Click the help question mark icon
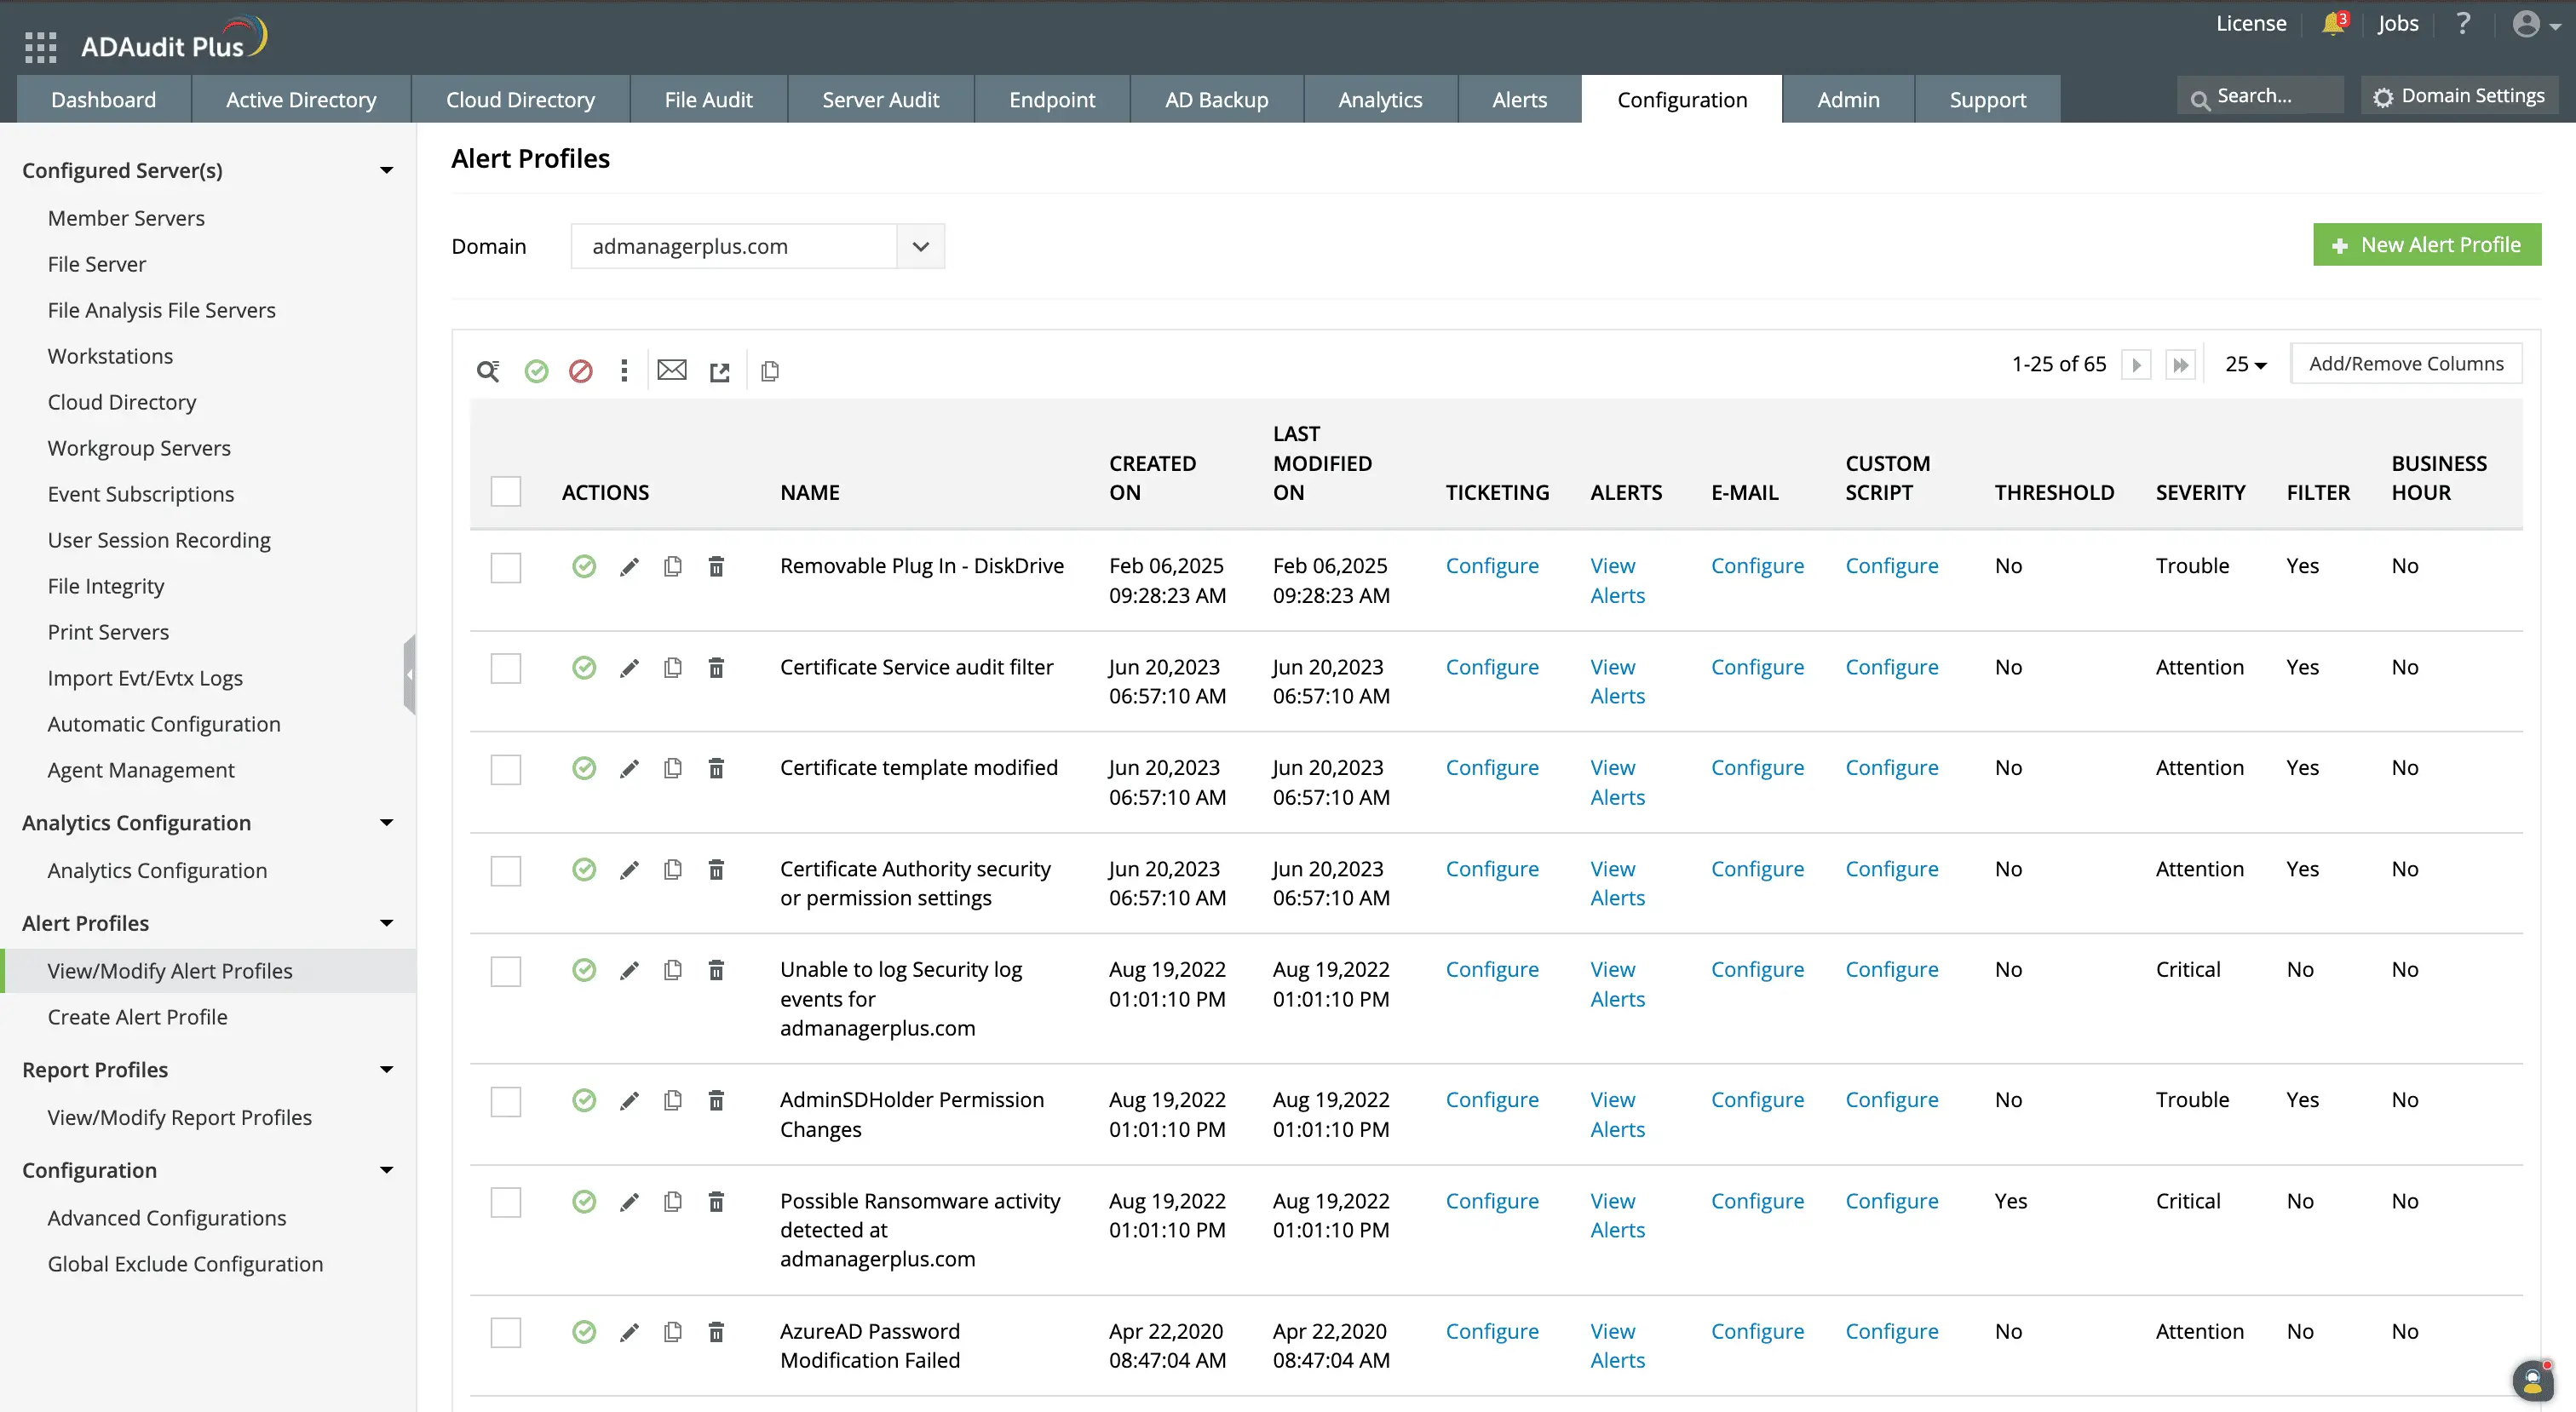Viewport: 2576px width, 1412px height. 2463,23
